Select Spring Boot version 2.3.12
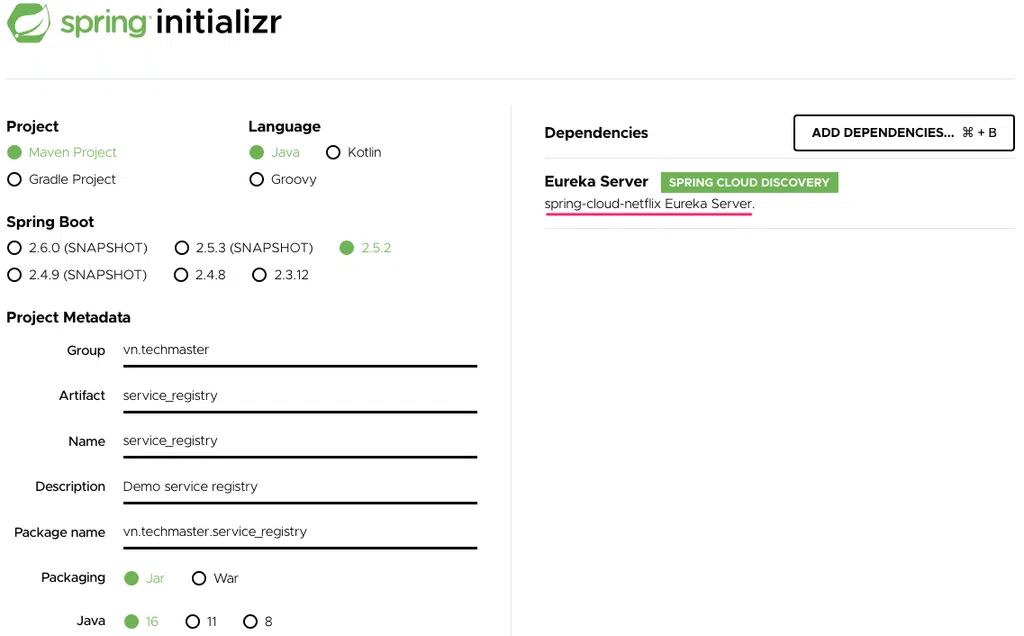The height and width of the screenshot is (636, 1024). coord(260,275)
